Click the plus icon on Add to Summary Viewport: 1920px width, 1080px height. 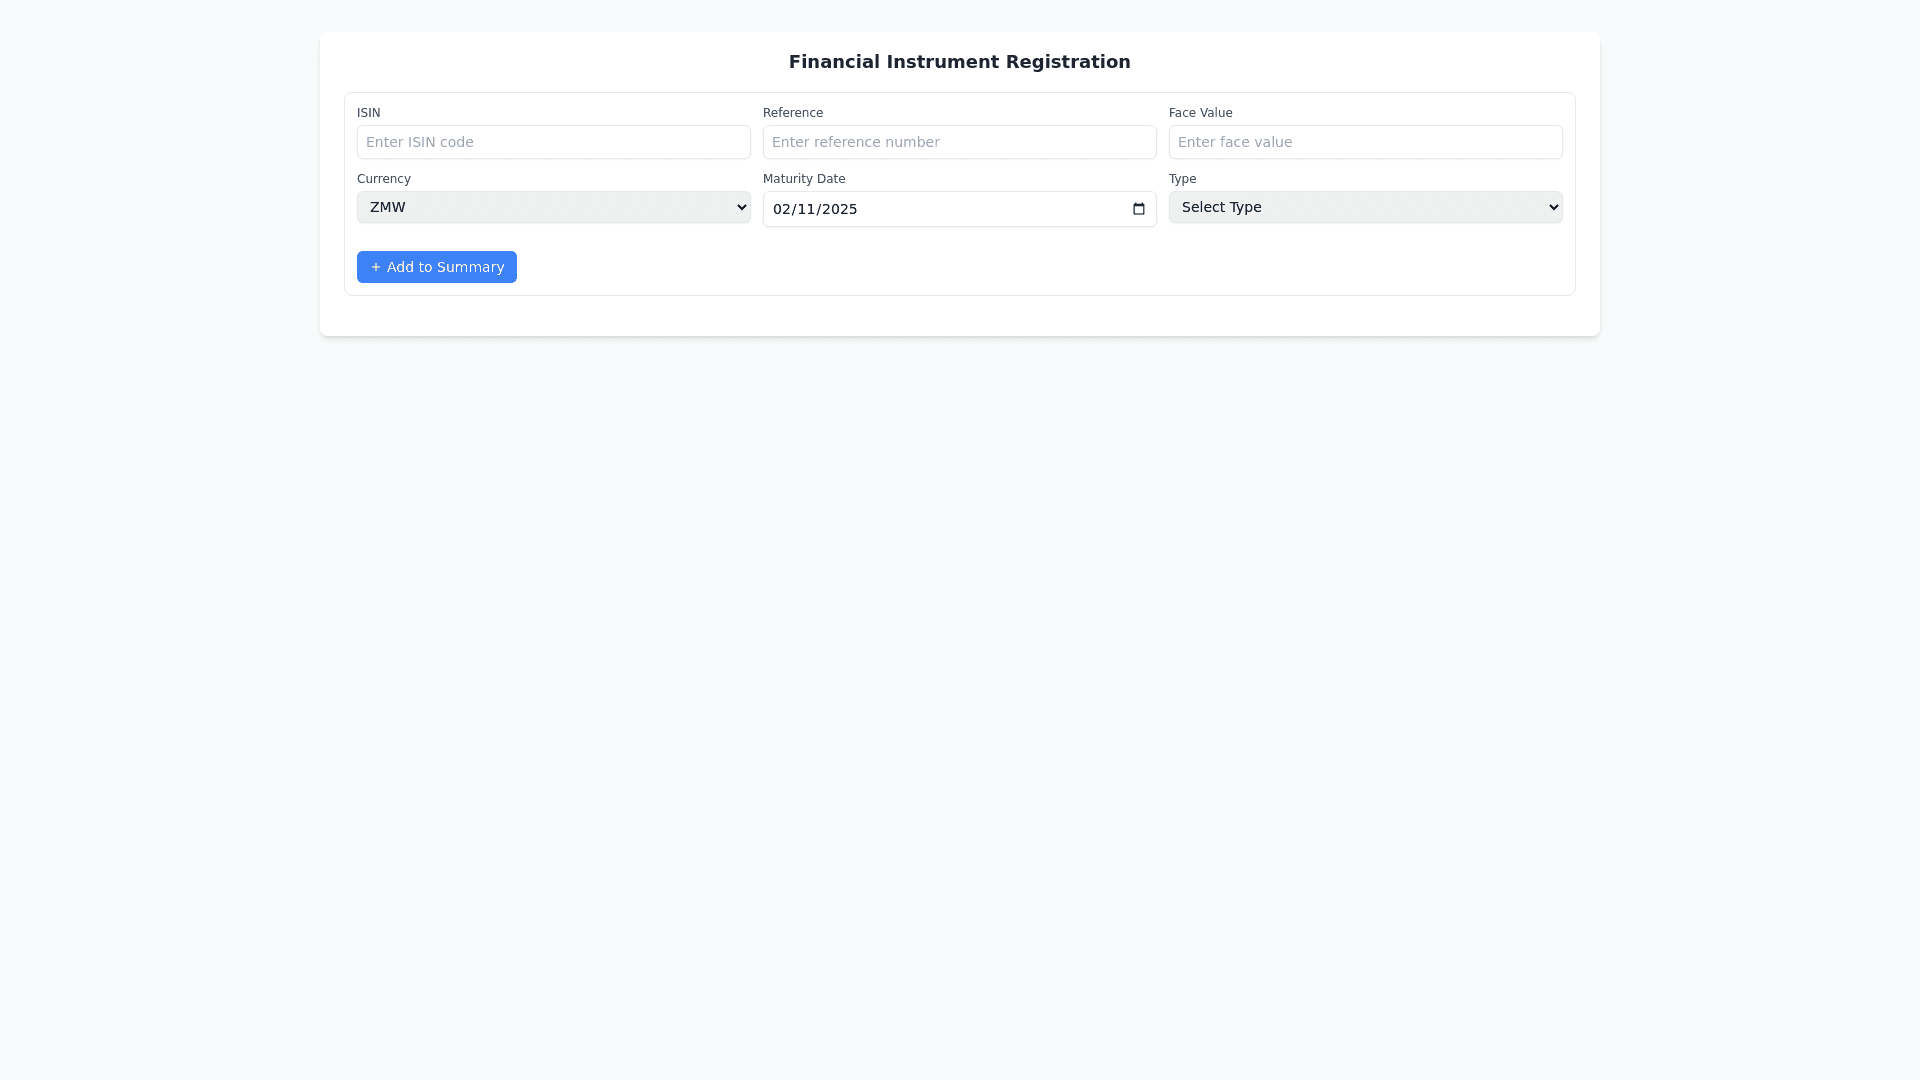(376, 267)
